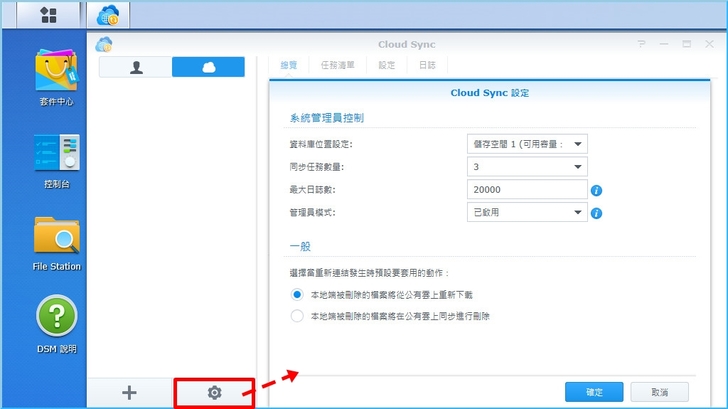Screen dimensions: 728x409
Task: Click Cloud Sync window title icon
Action: click(104, 45)
